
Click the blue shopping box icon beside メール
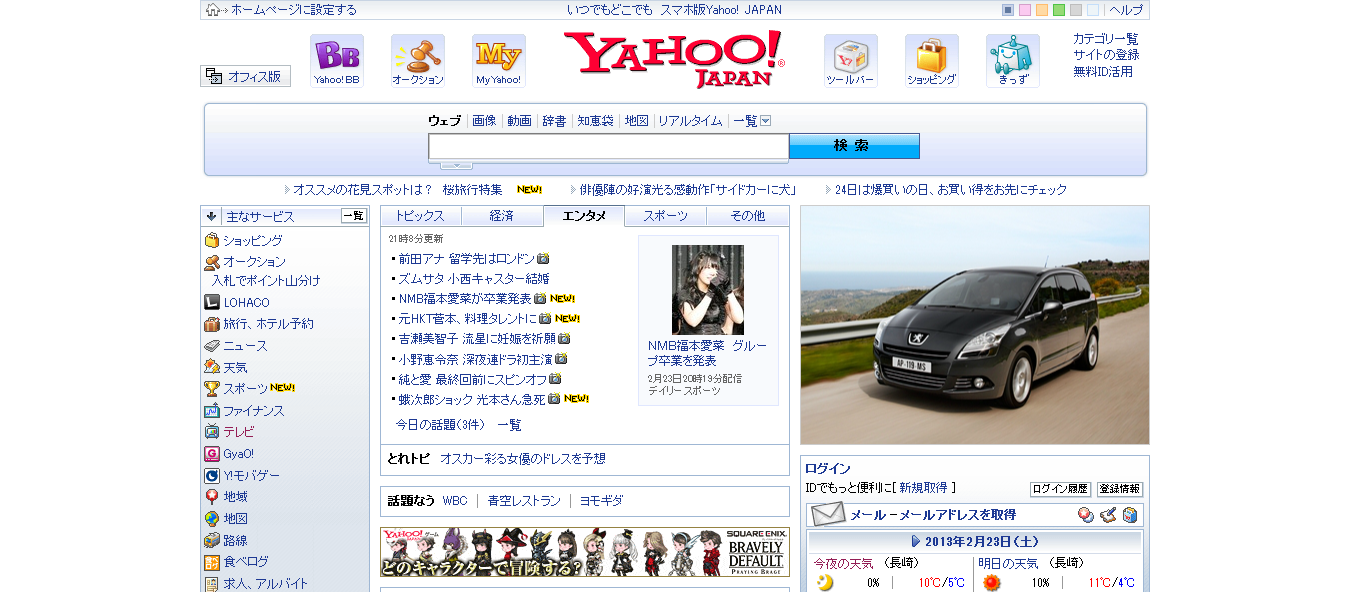1129,515
